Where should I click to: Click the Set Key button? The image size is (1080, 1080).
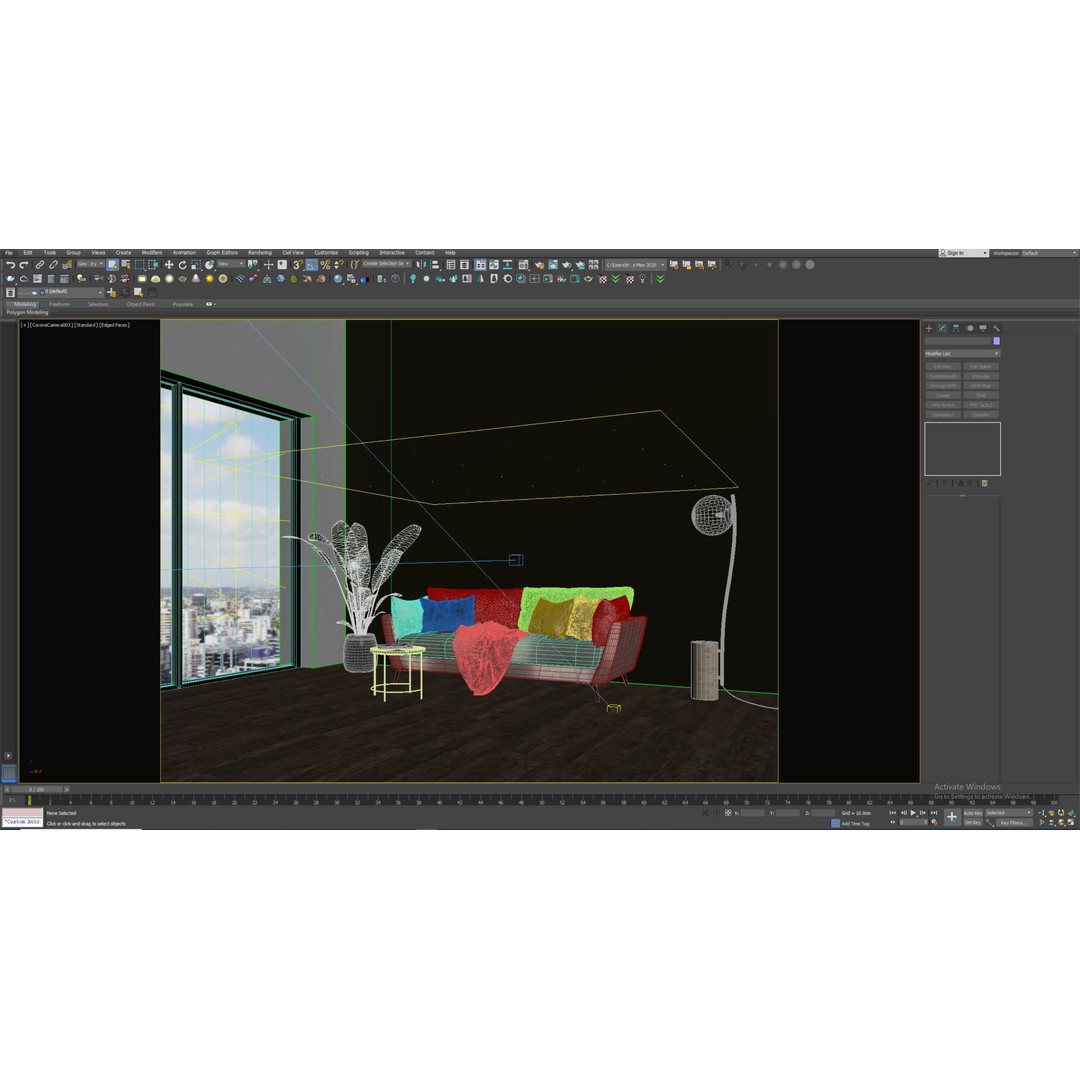973,822
